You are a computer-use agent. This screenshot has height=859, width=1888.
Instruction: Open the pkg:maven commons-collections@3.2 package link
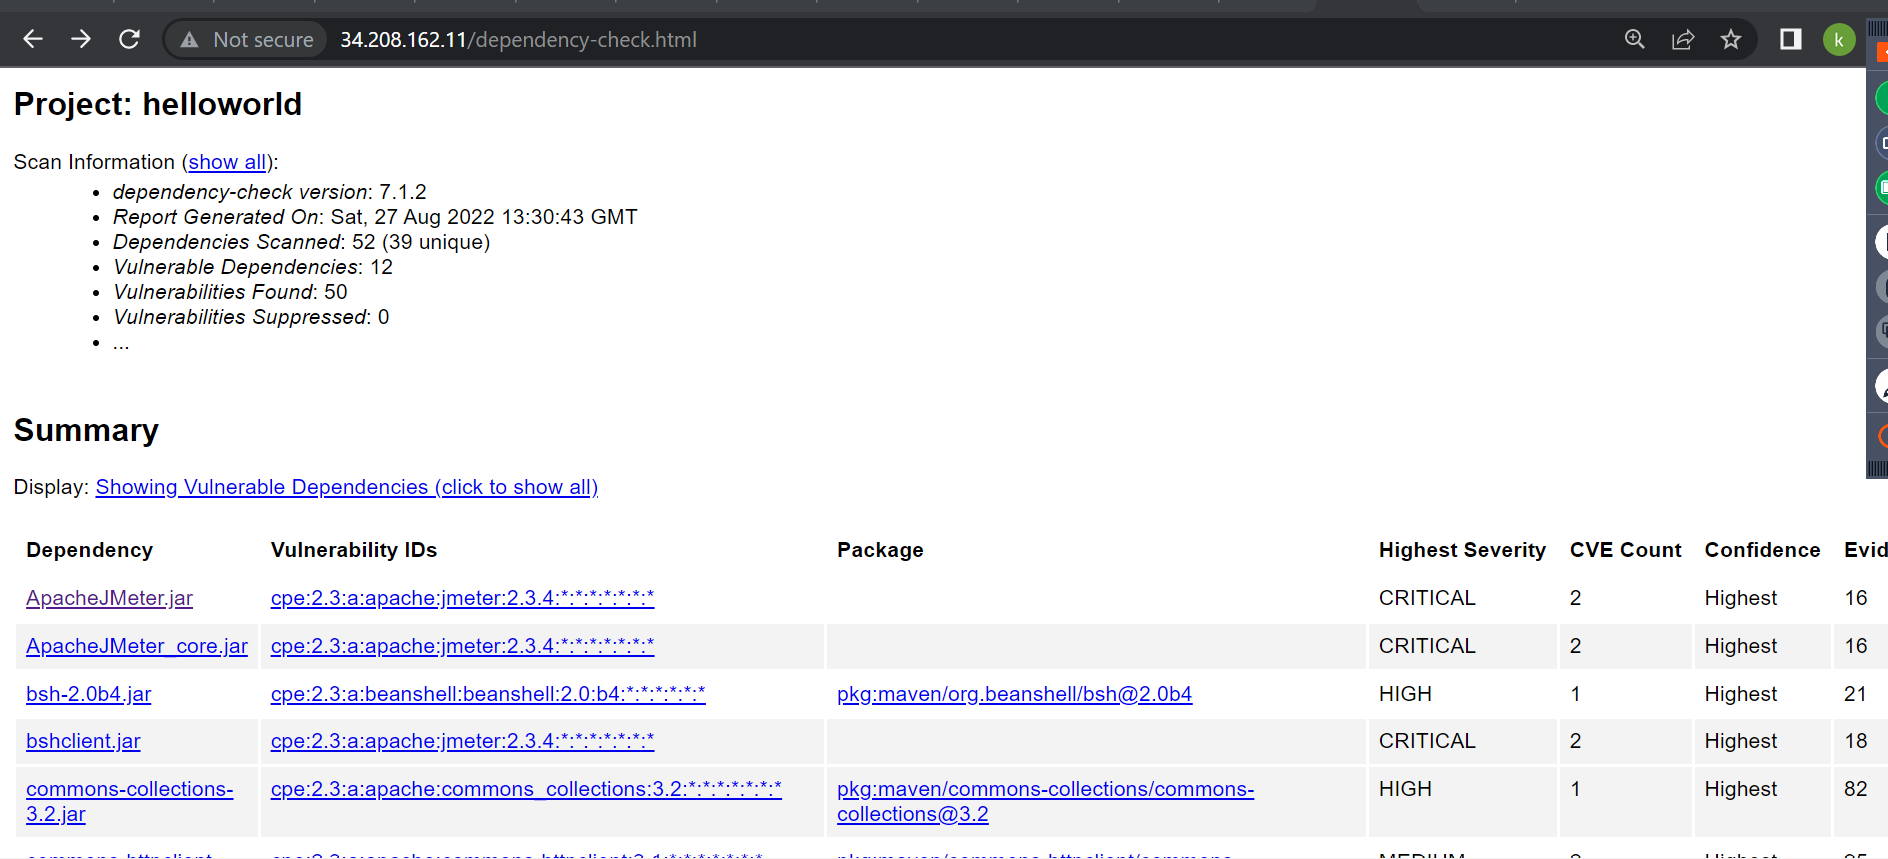click(x=1045, y=802)
